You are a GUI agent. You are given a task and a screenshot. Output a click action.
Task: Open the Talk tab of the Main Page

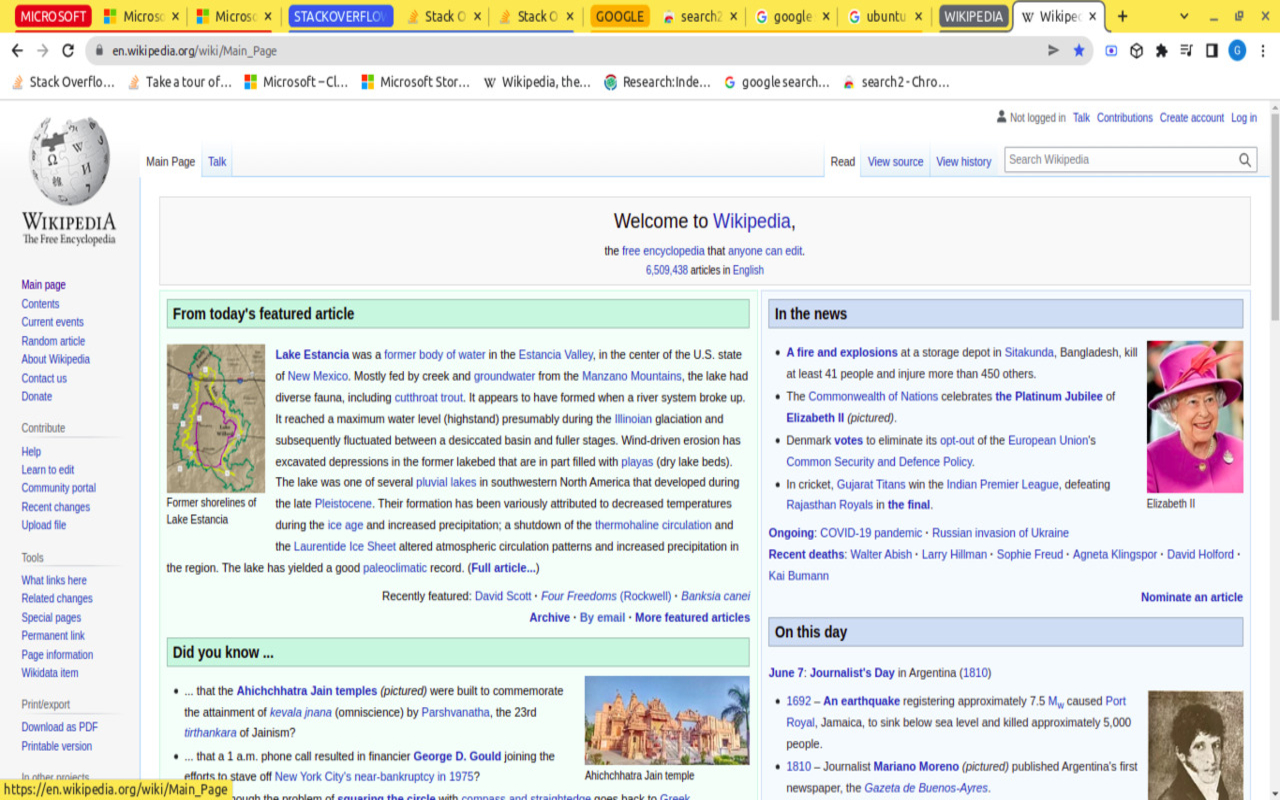pyautogui.click(x=216, y=161)
